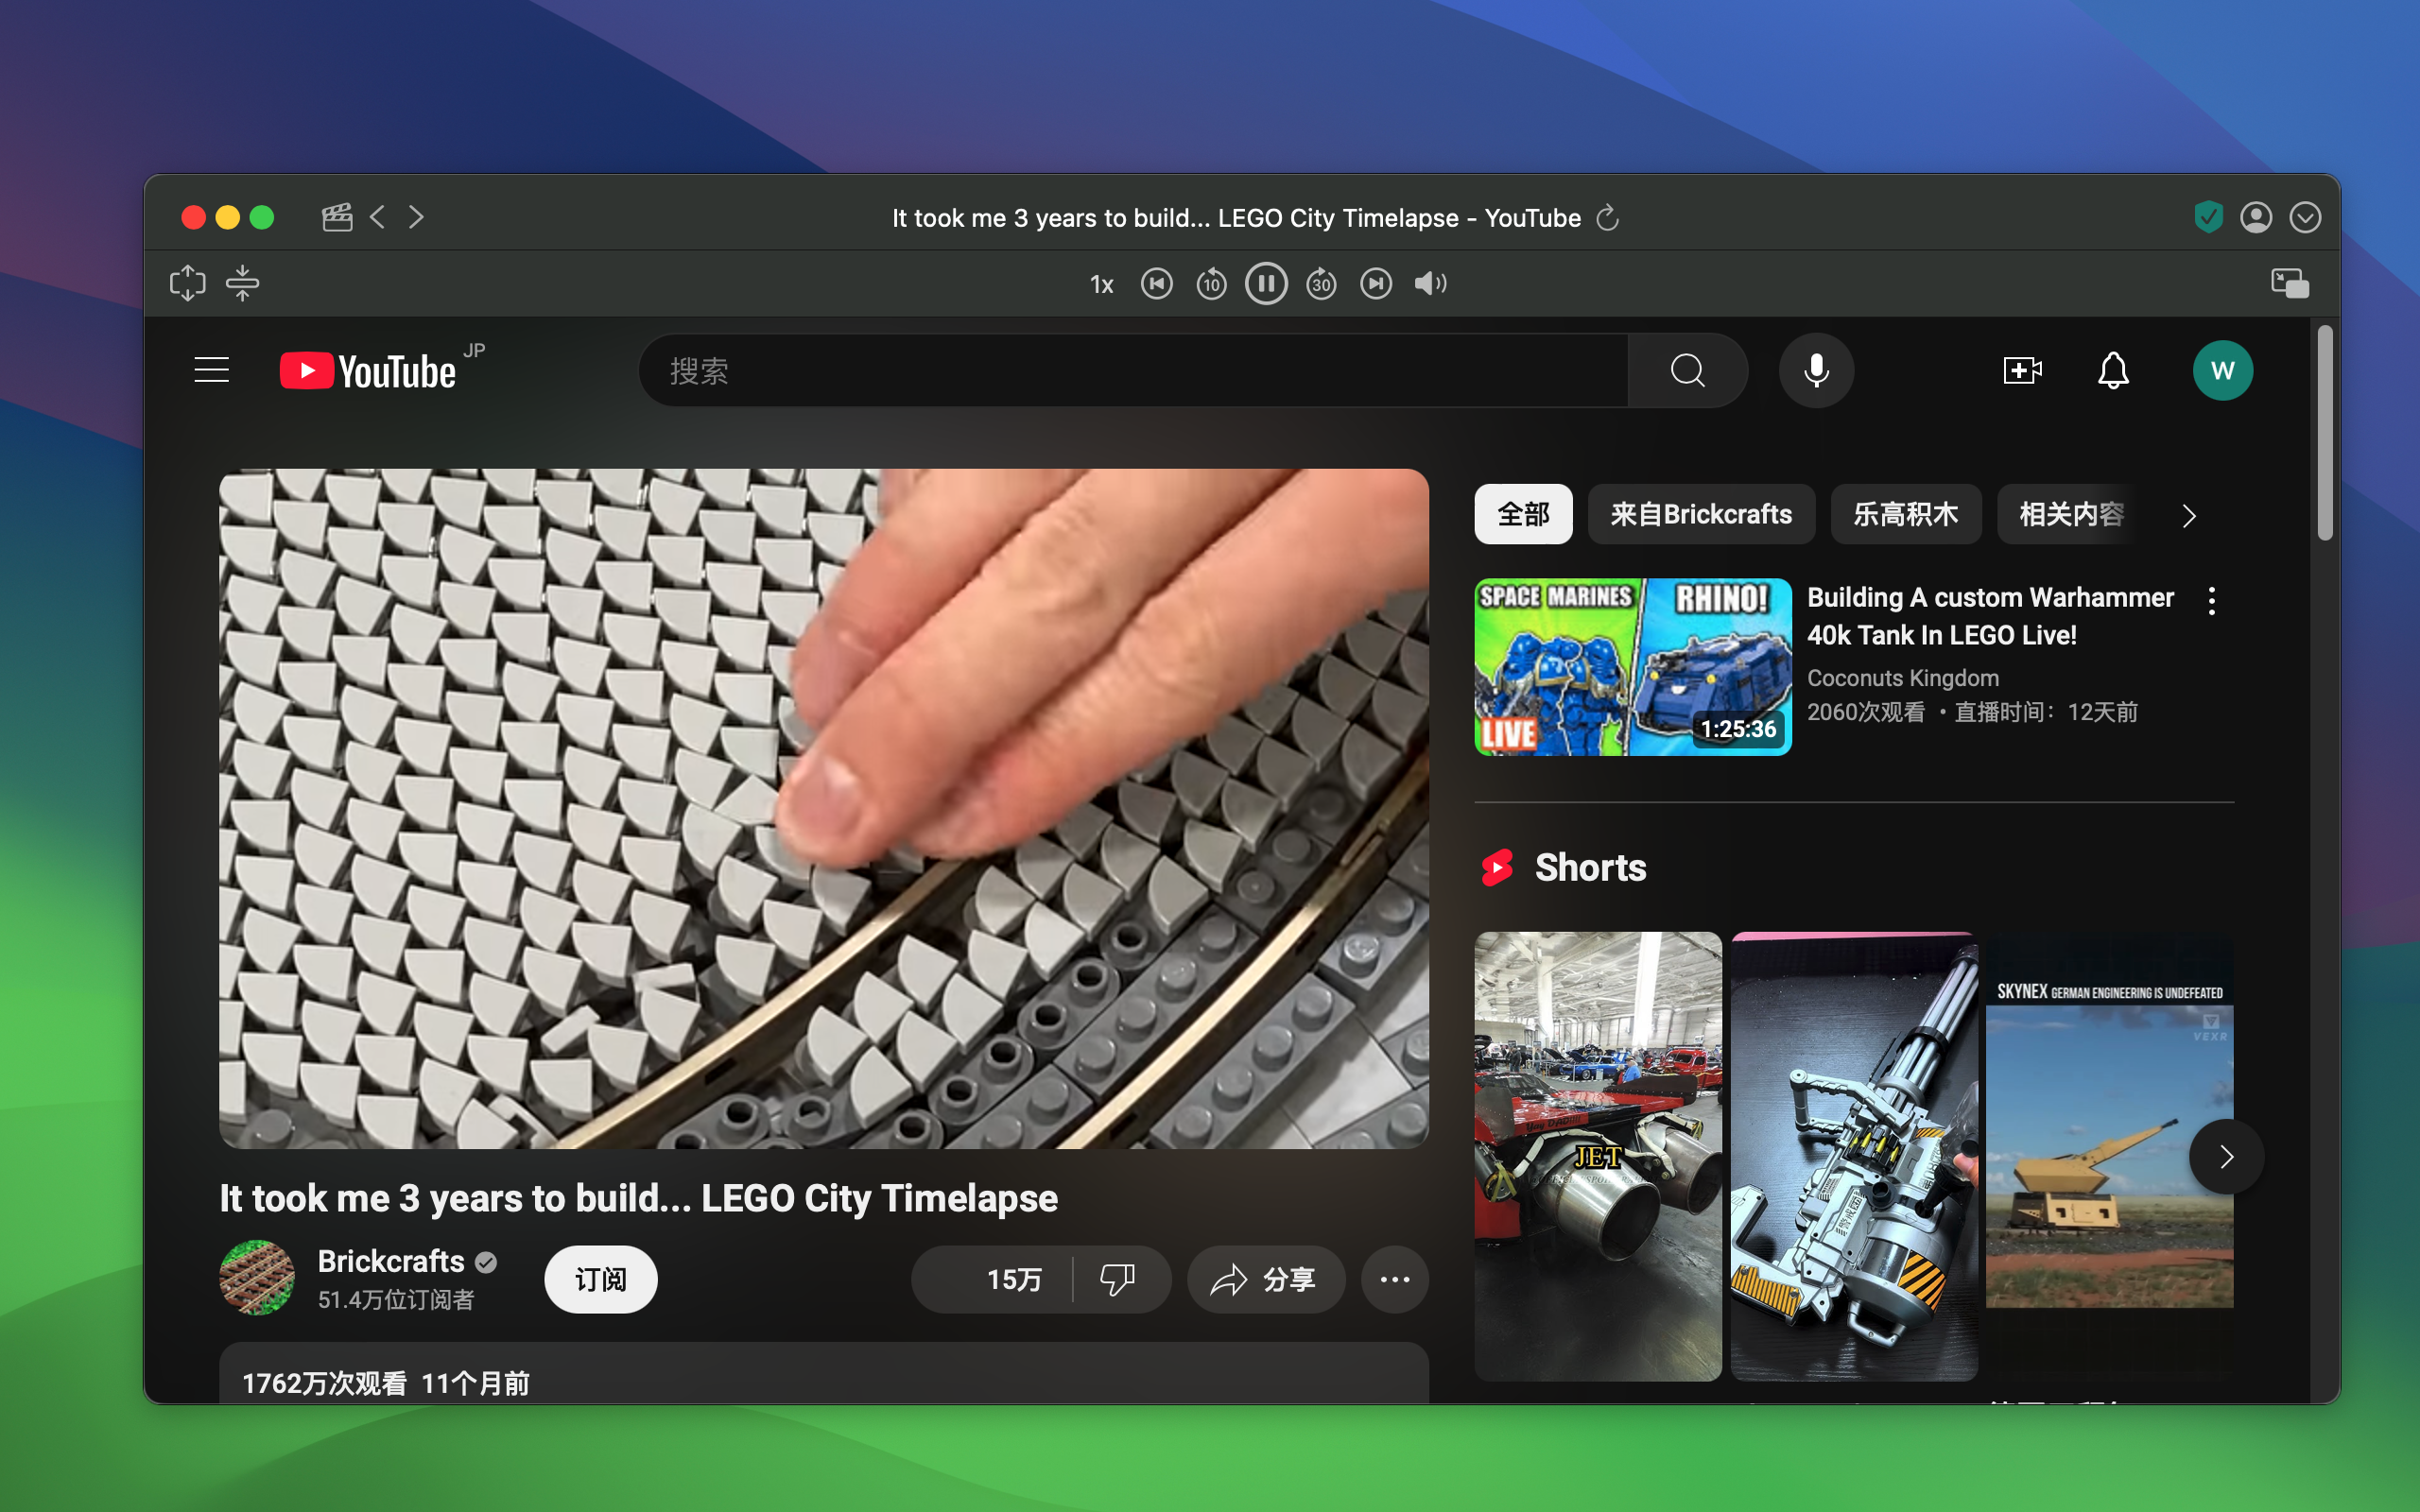Screen dimensions: 2420x1512
Task: Click the main LEGO video player
Action: [824, 809]
